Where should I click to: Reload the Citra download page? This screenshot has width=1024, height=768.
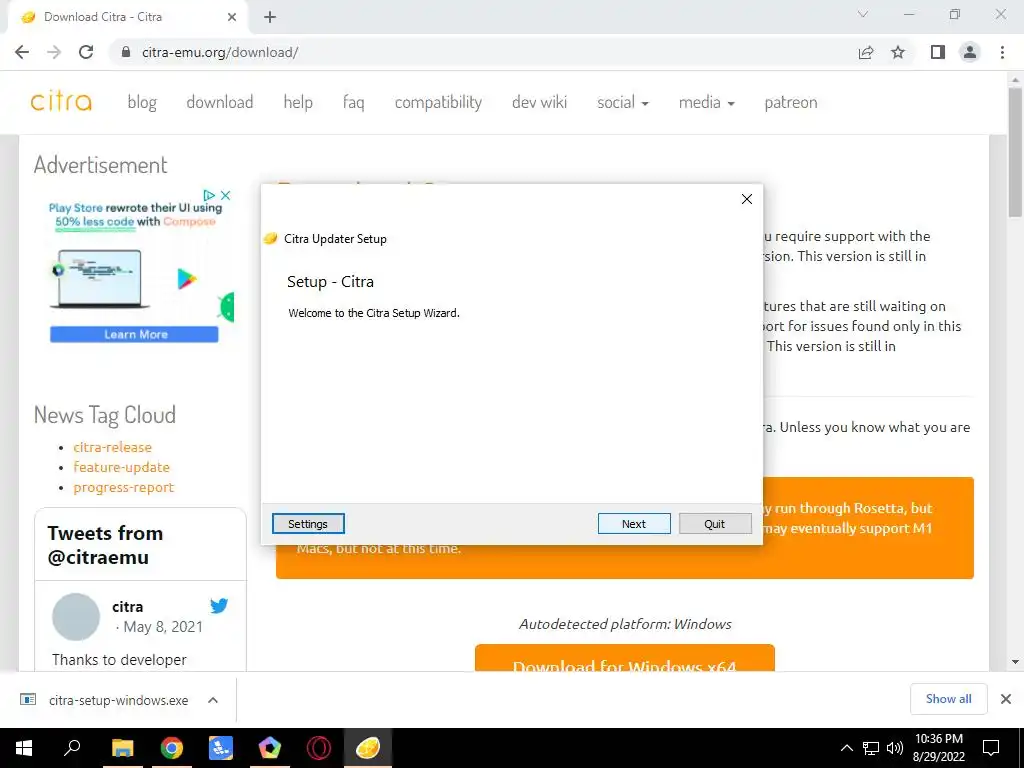tap(86, 52)
